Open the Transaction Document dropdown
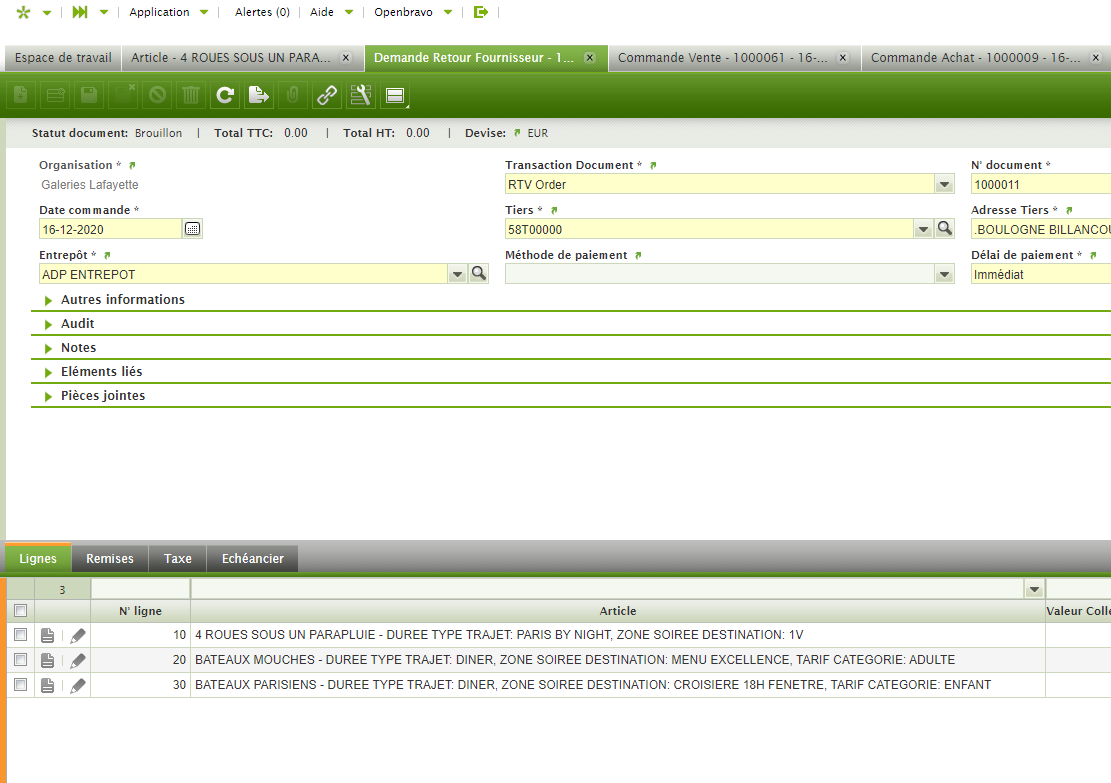Image resolution: width=1111 pixels, height=783 pixels. (x=944, y=185)
